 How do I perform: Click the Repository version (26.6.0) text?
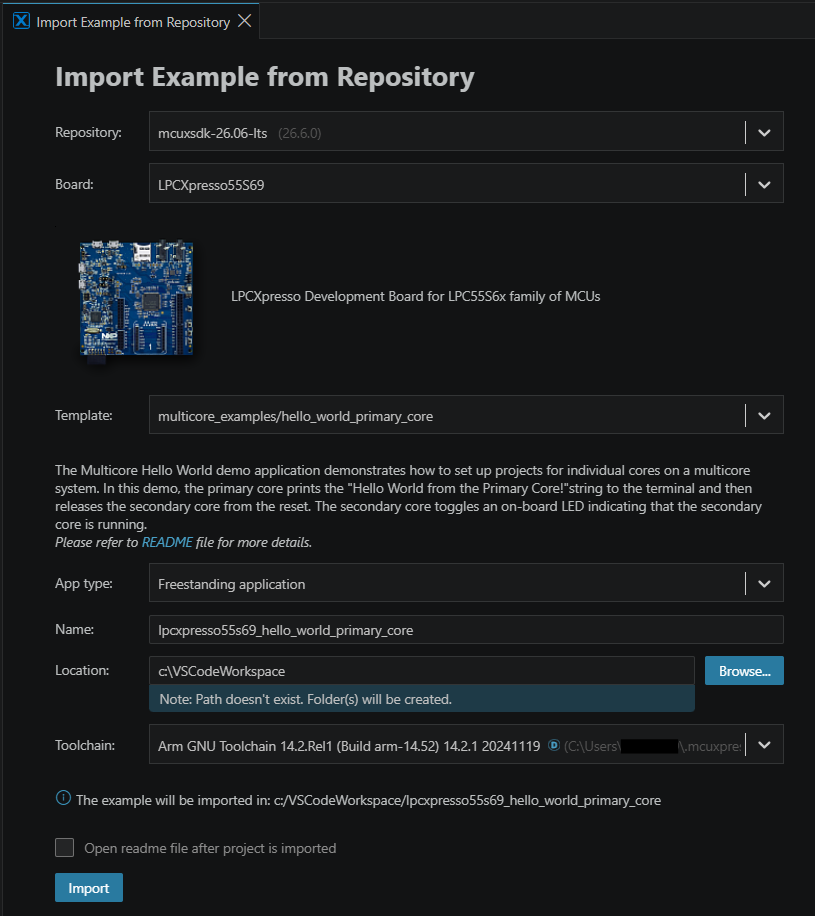[300, 133]
